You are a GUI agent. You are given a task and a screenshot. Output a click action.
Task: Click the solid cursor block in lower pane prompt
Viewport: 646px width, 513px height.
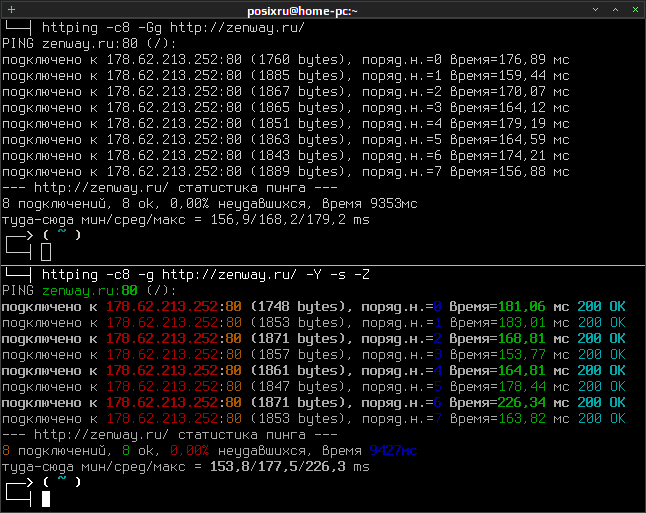46,499
